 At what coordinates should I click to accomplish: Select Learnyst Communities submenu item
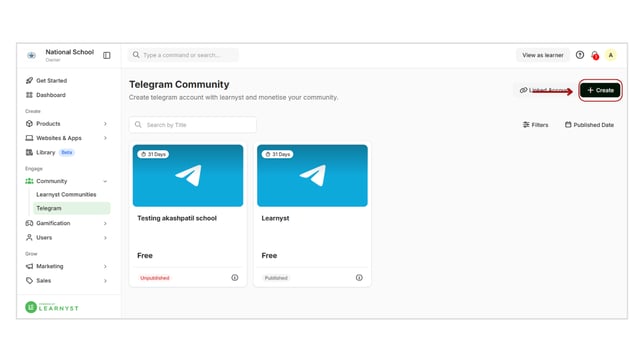[x=66, y=195]
